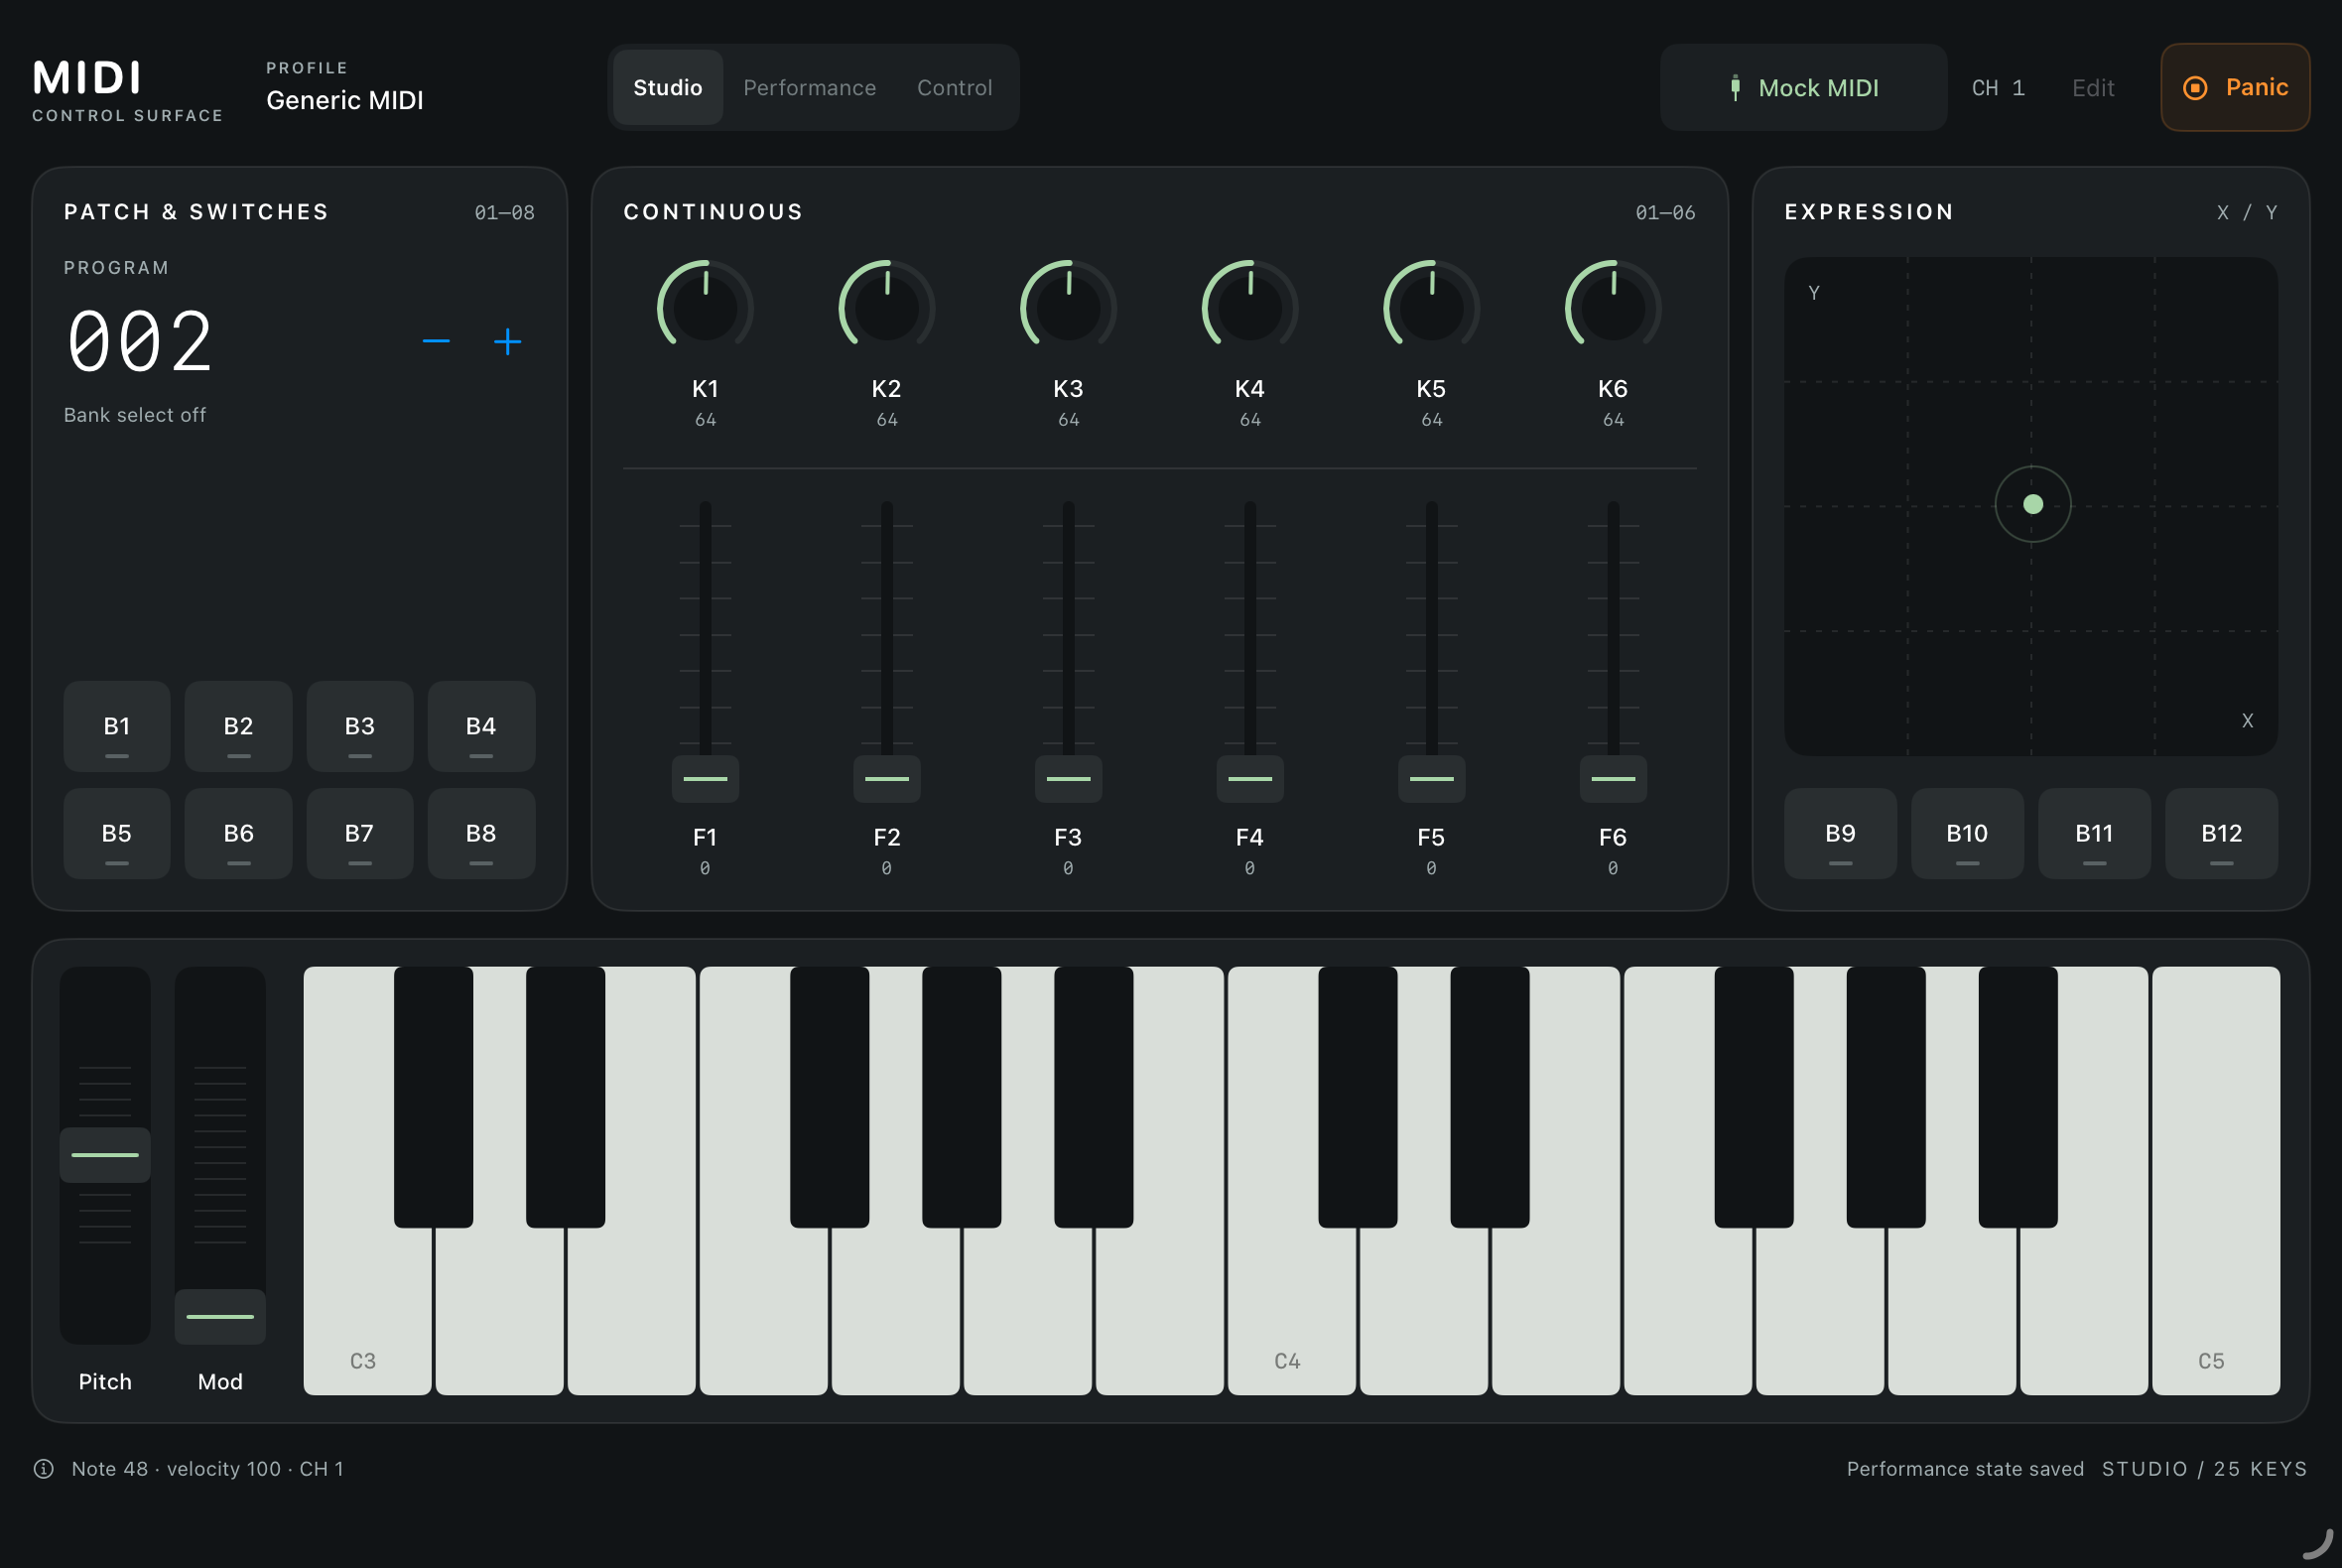Click the '01–06' range label
Image resolution: width=2342 pixels, height=1568 pixels.
coord(1665,213)
